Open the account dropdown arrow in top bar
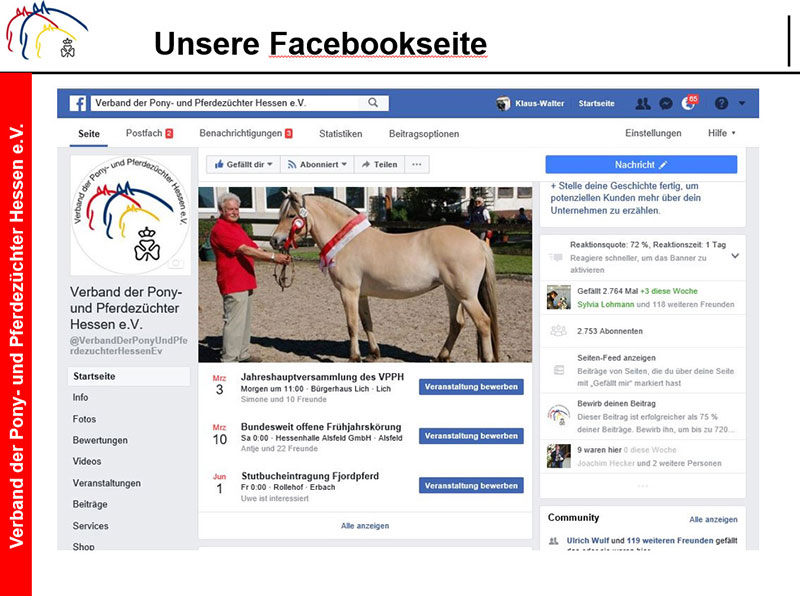The height and width of the screenshot is (596, 800). tap(742, 104)
